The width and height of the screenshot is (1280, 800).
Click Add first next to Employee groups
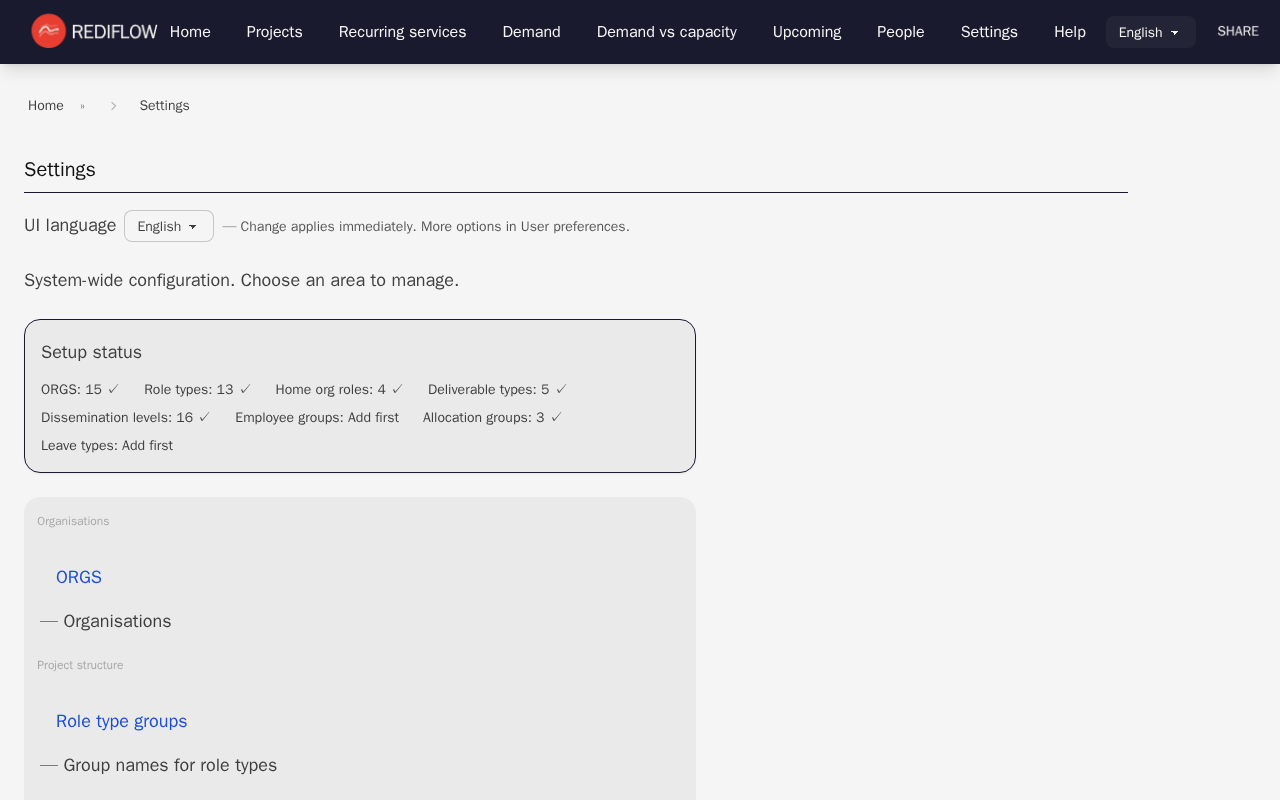(372, 417)
